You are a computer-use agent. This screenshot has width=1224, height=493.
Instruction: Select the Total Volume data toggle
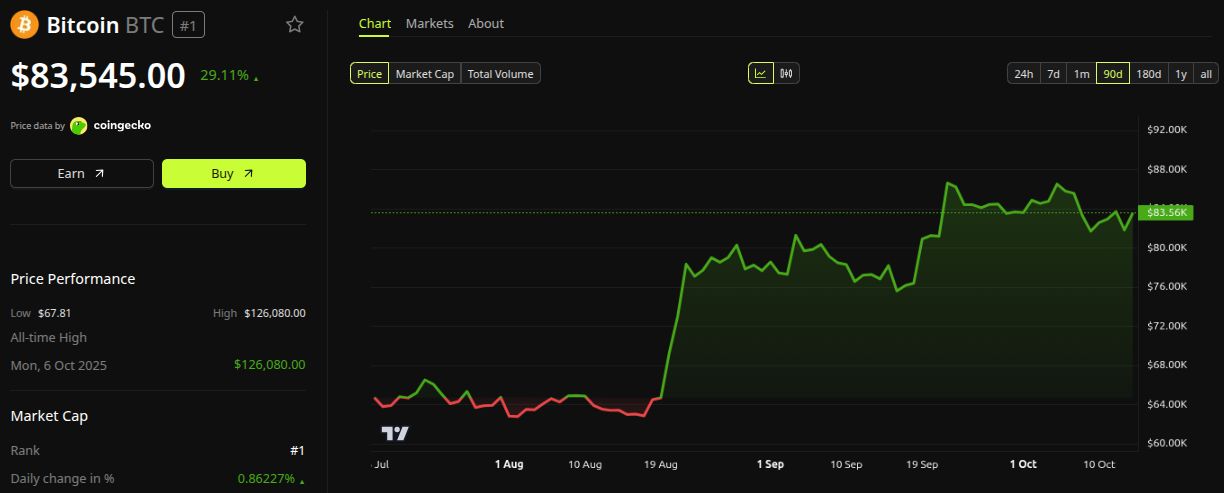[501, 73]
